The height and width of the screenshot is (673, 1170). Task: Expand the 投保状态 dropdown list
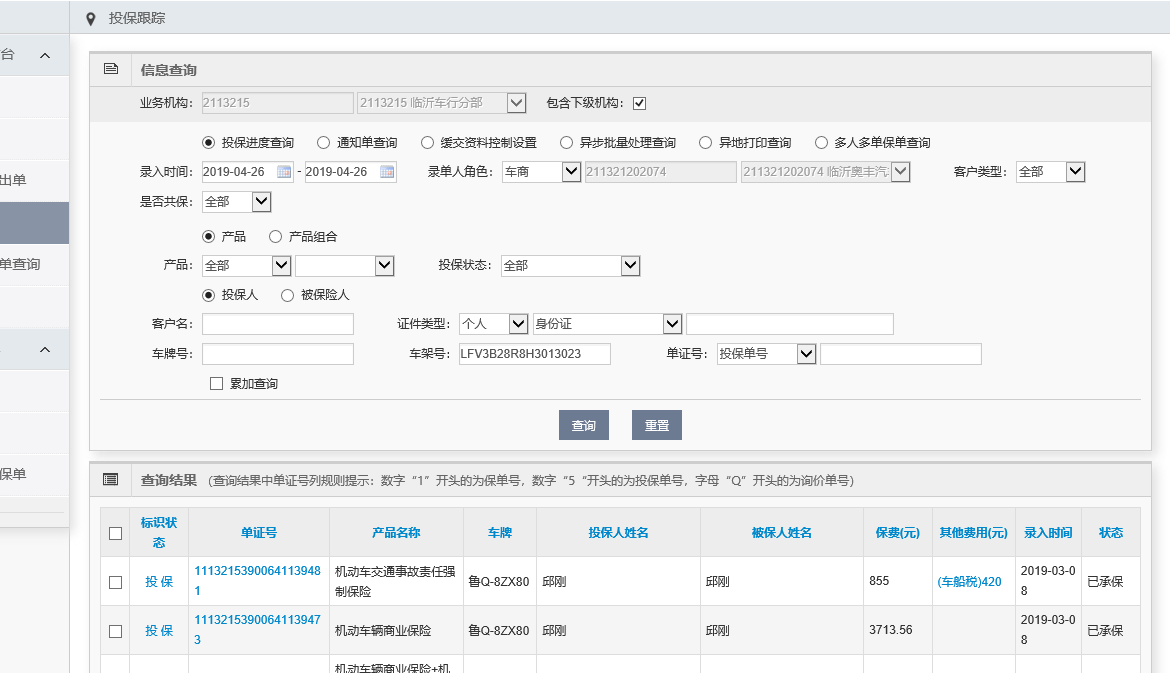click(x=630, y=266)
